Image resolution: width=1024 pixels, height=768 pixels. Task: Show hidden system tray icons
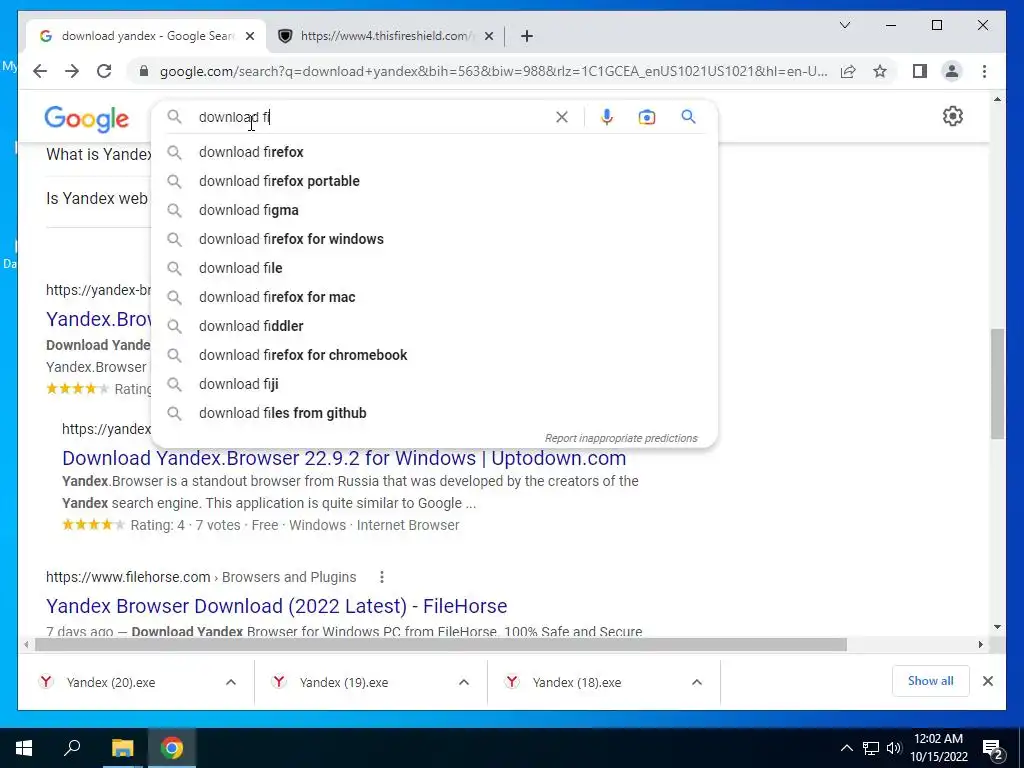[846, 748]
